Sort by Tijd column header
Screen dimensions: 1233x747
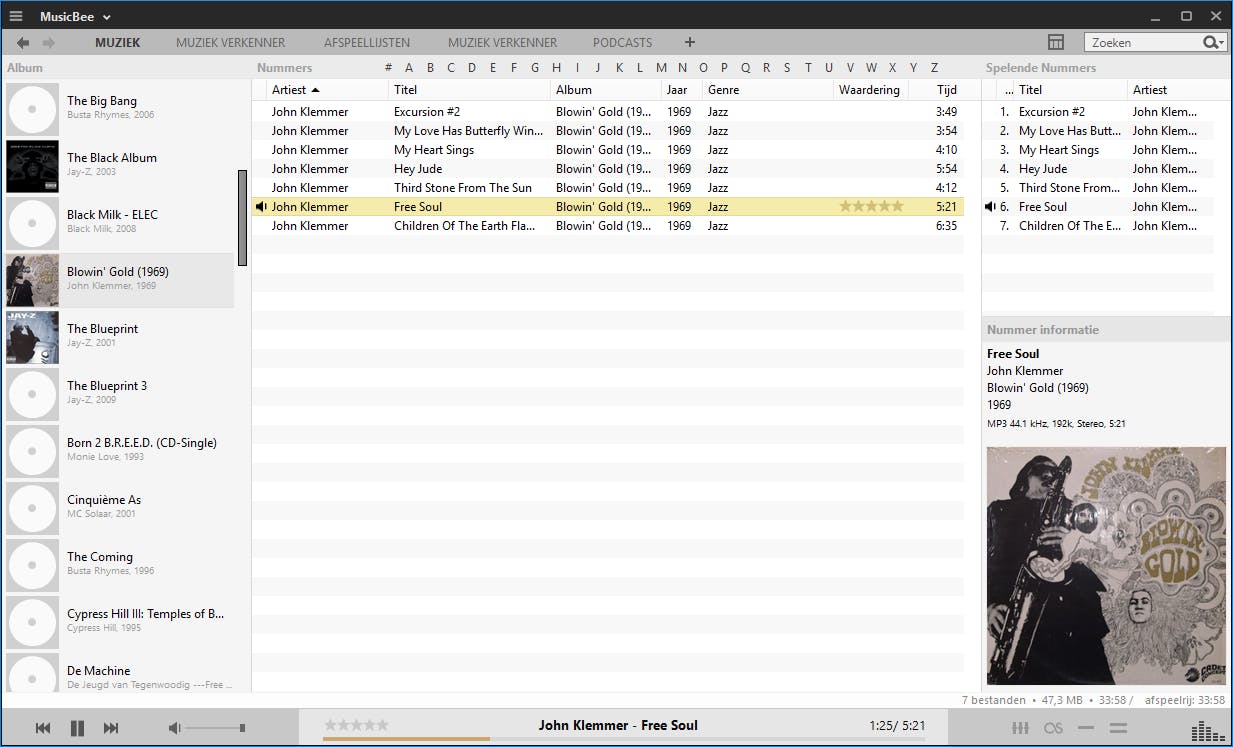[937, 90]
